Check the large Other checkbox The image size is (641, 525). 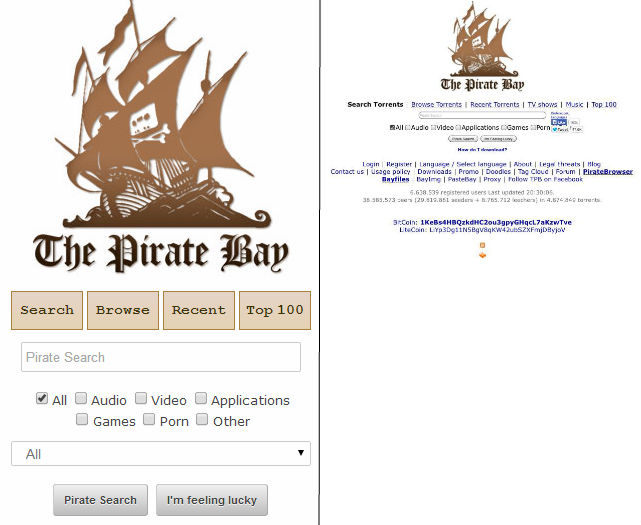[202, 419]
